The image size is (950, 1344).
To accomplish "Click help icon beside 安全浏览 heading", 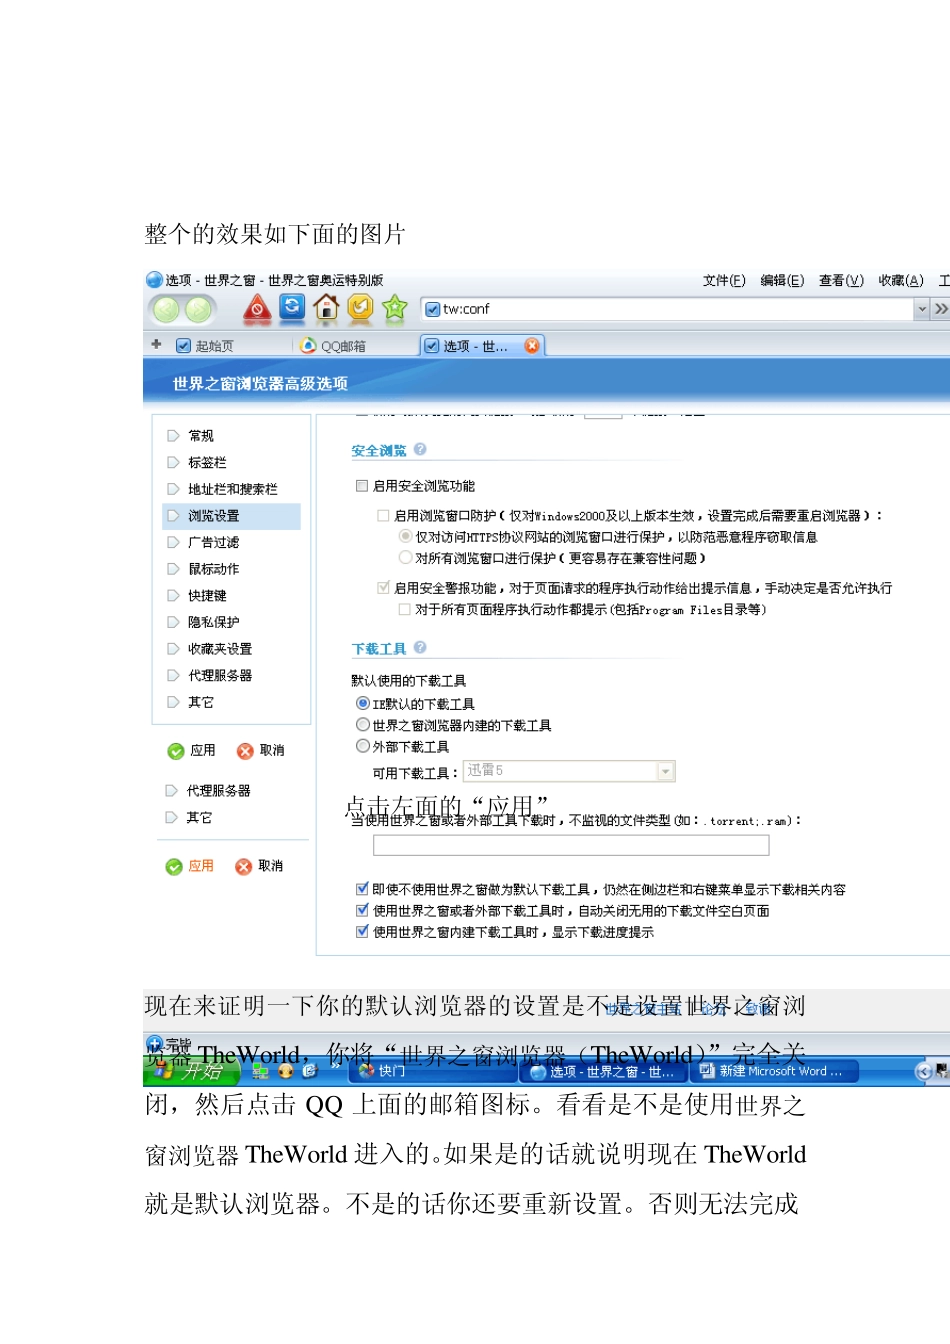I will point(420,450).
